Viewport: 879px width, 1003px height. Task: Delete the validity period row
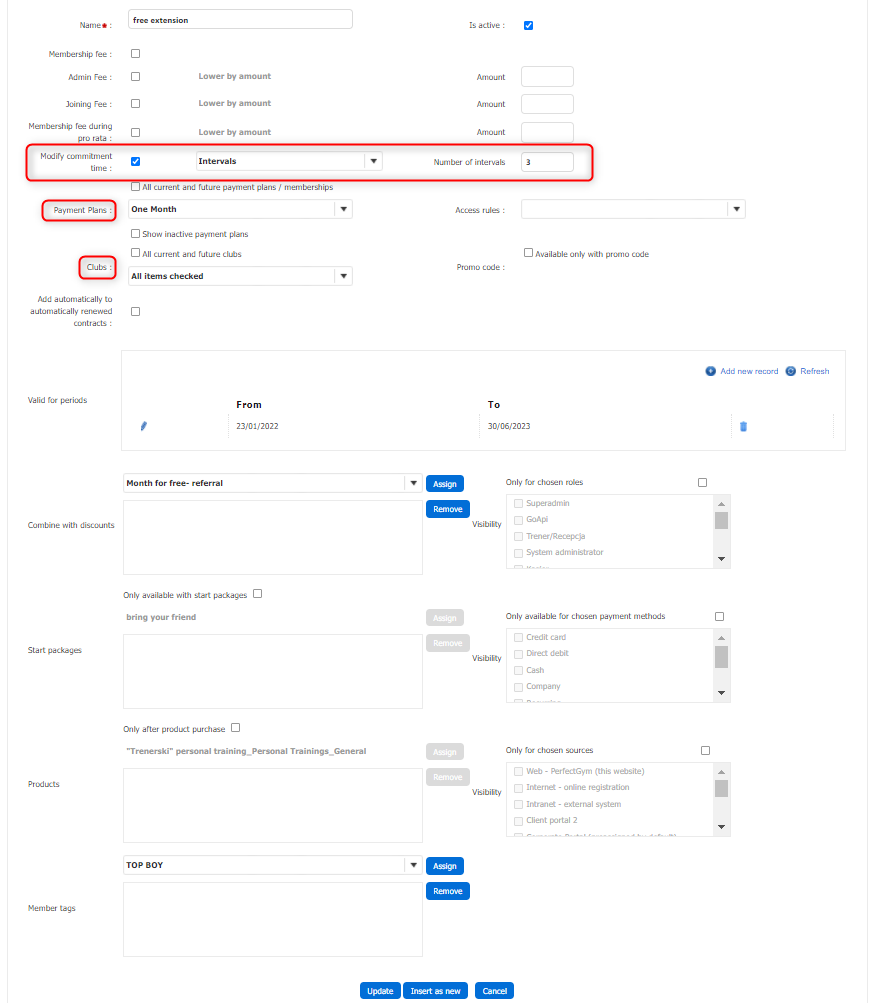743,425
